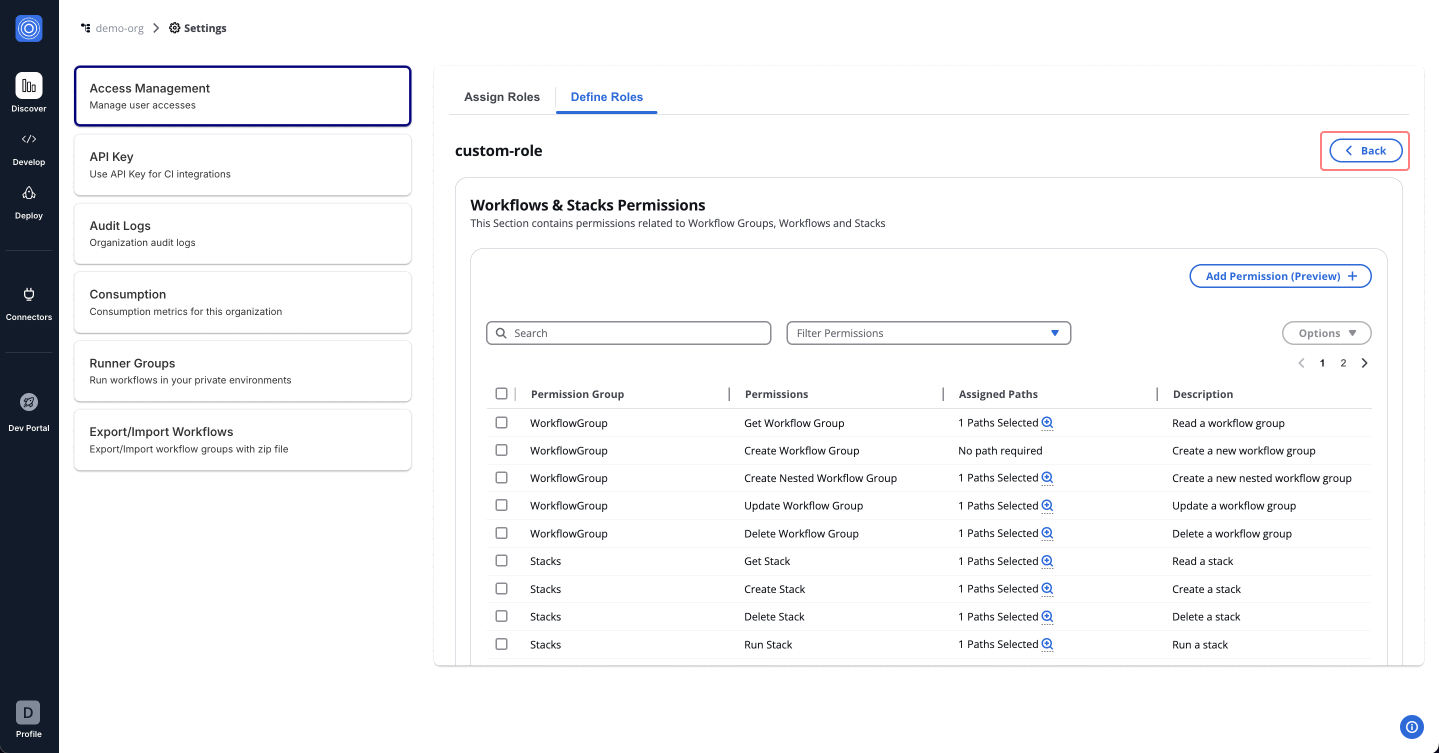Go to next page using right chevron
1439x753 pixels.
[x=1365, y=363]
